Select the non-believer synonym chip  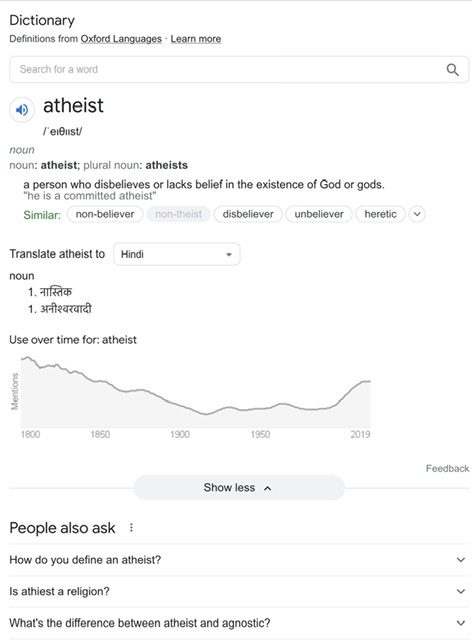[105, 214]
